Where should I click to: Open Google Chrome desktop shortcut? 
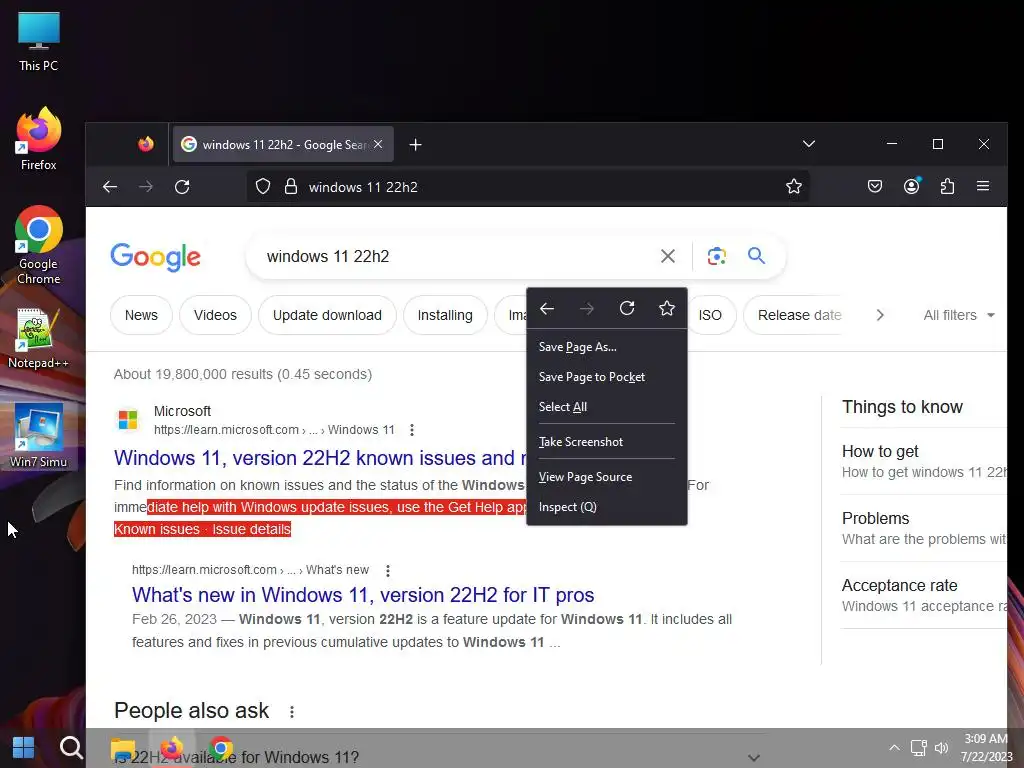(39, 246)
